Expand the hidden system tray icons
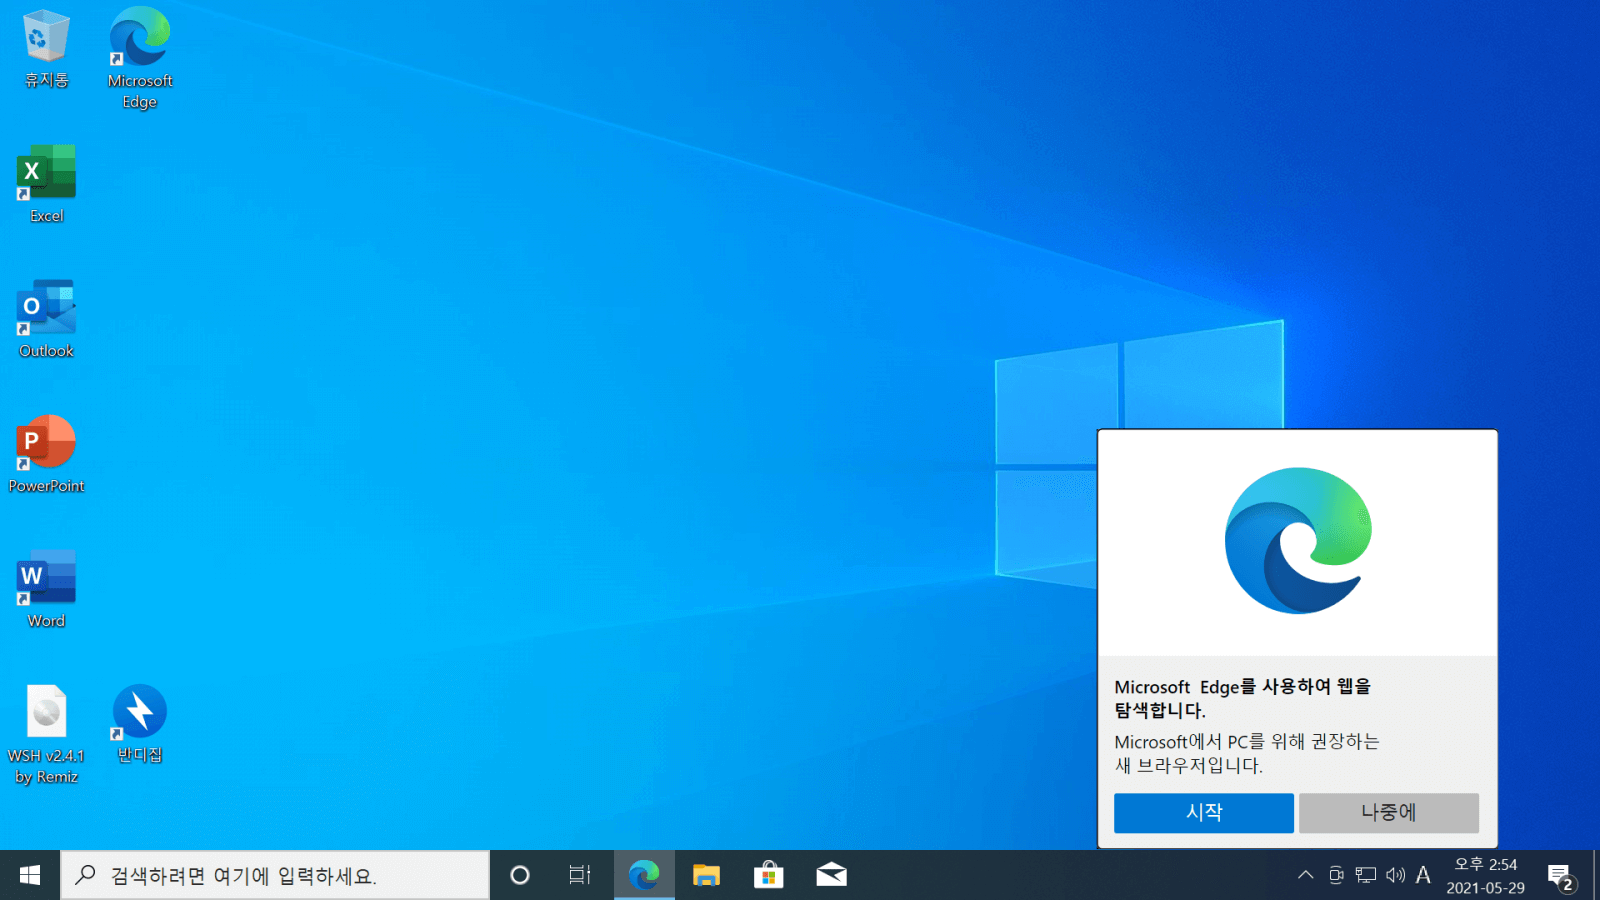Image resolution: width=1600 pixels, height=900 pixels. click(x=1306, y=875)
